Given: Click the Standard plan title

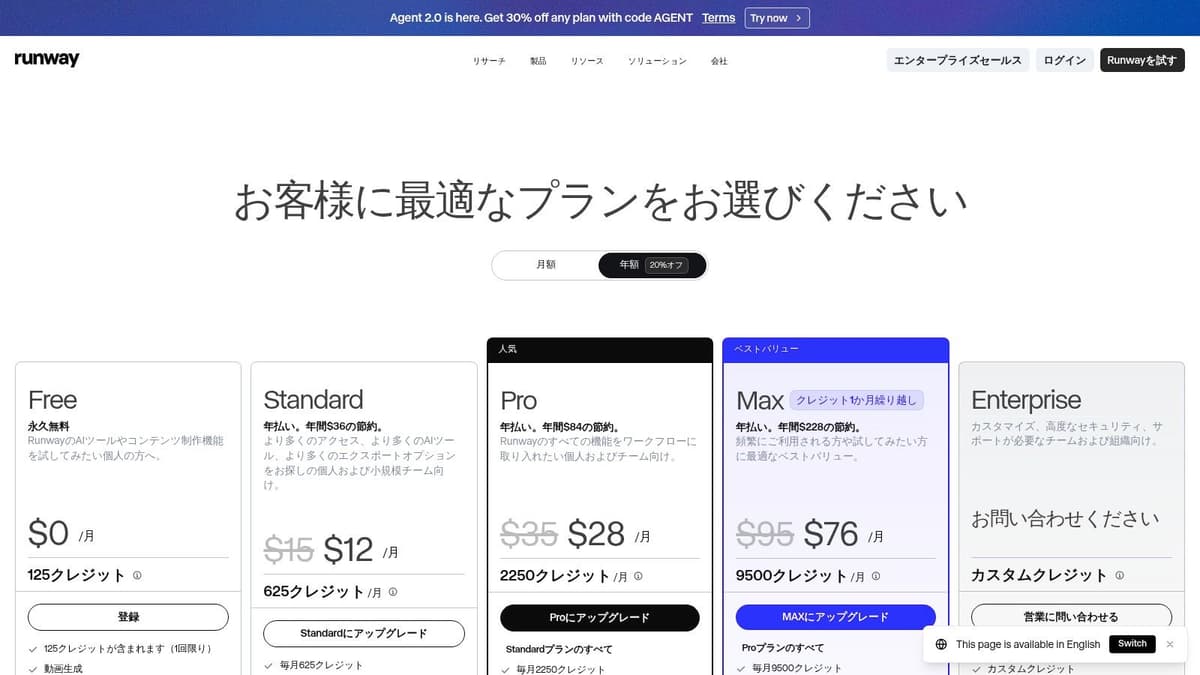Looking at the screenshot, I should tap(313, 400).
